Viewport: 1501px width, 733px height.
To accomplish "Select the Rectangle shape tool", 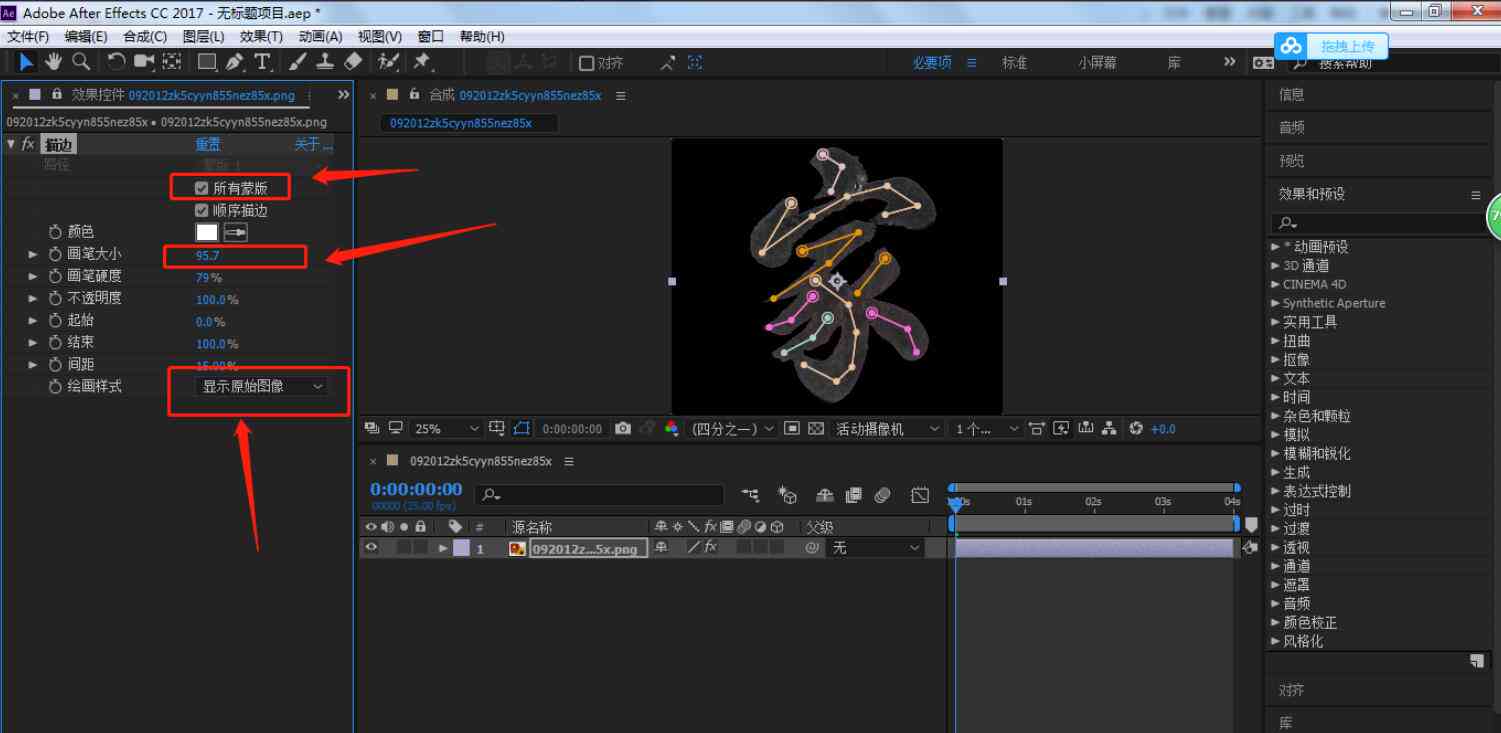I will point(207,62).
